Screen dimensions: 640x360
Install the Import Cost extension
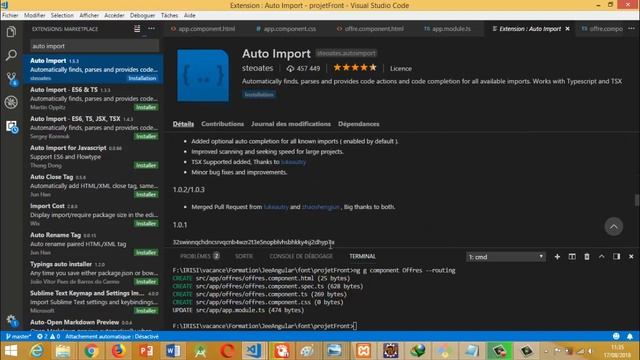(x=146, y=223)
